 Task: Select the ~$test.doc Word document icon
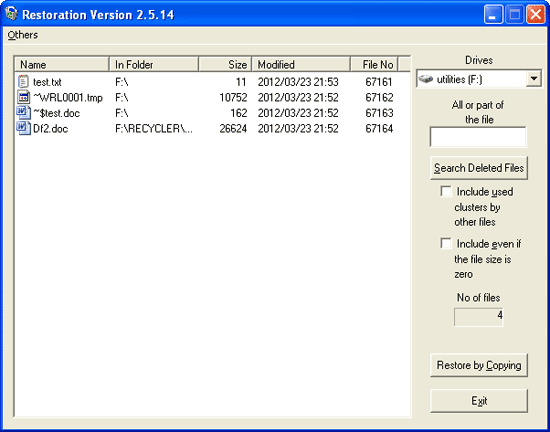click(23, 113)
